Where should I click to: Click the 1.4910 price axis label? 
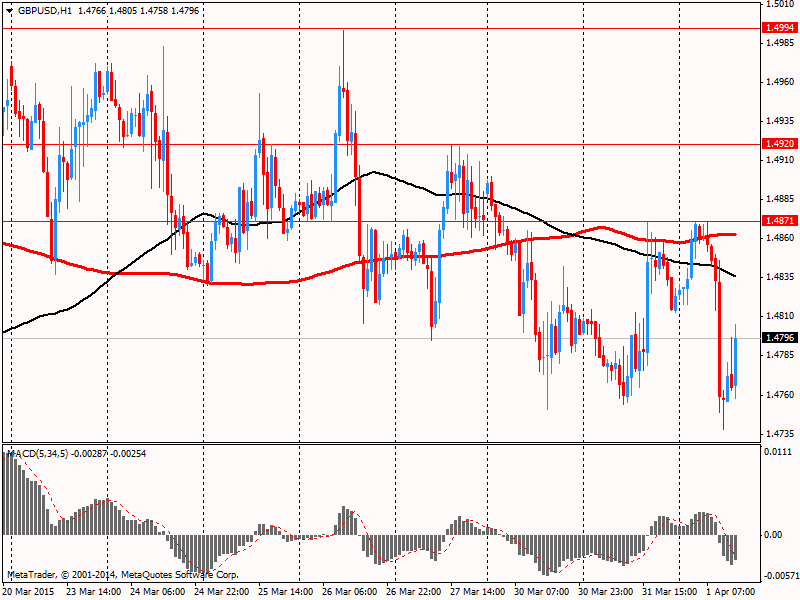780,160
